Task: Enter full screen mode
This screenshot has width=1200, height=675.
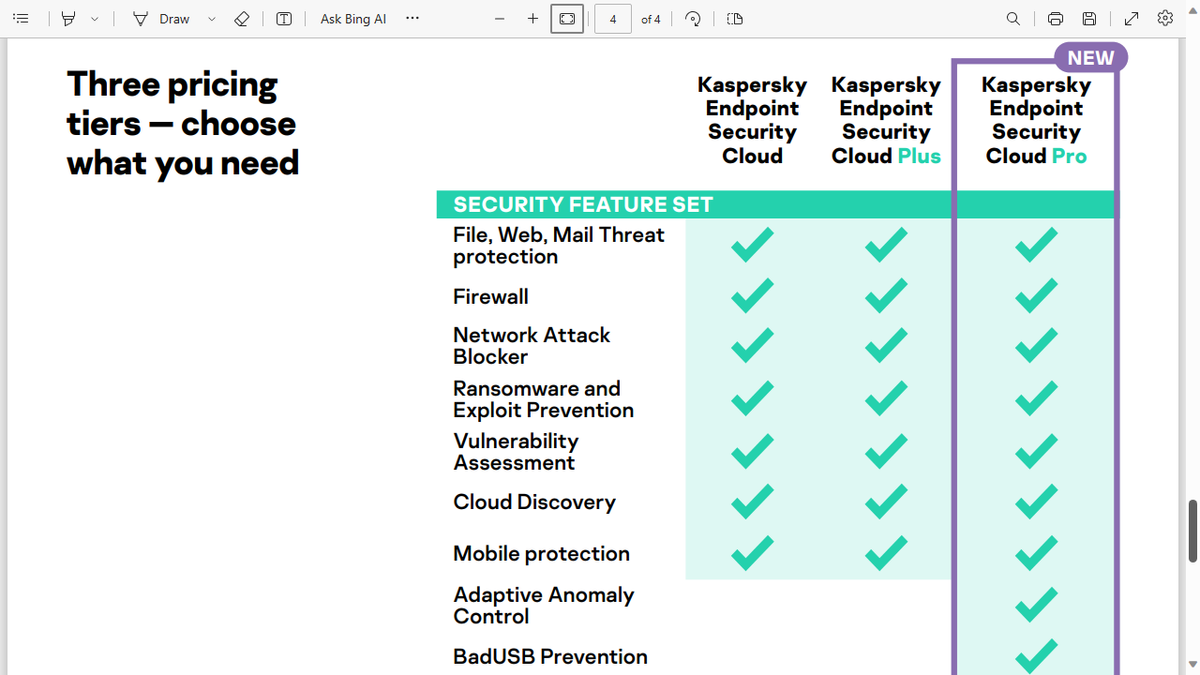Action: click(x=1130, y=18)
